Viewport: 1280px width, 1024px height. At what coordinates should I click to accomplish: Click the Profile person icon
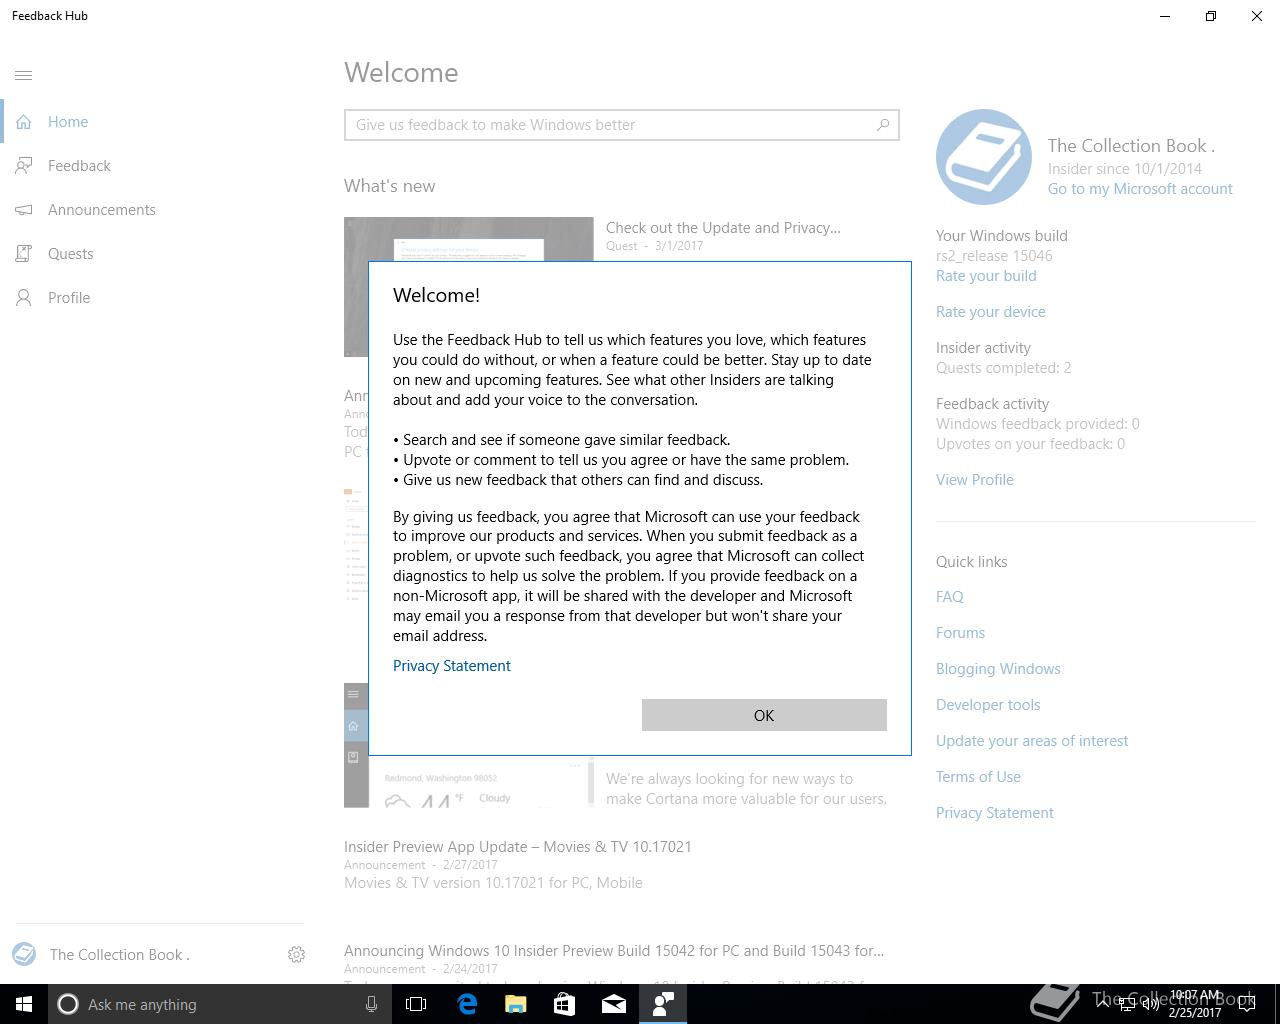24,298
